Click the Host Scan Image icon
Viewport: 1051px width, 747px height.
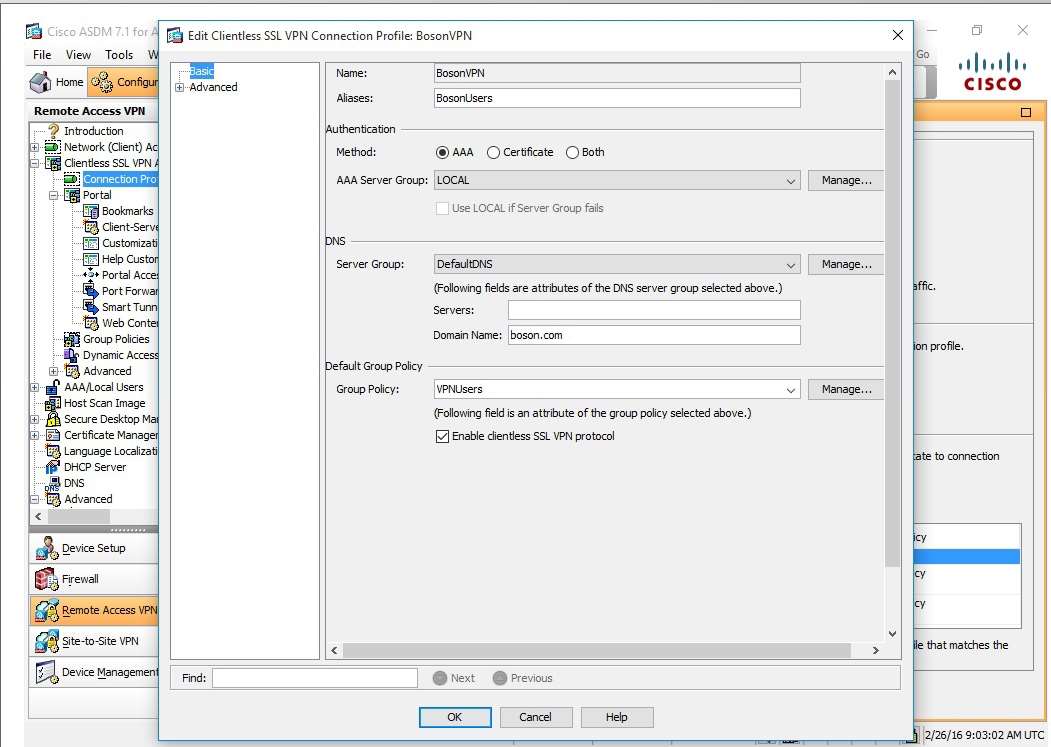(x=53, y=403)
